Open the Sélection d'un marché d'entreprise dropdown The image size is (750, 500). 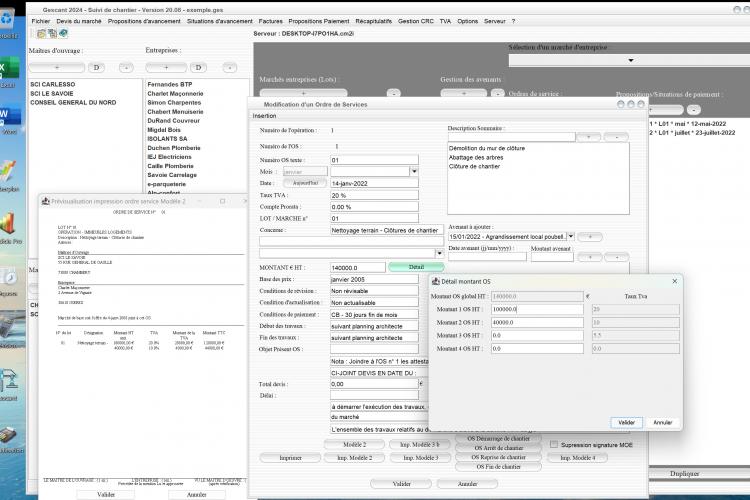tap(630, 60)
